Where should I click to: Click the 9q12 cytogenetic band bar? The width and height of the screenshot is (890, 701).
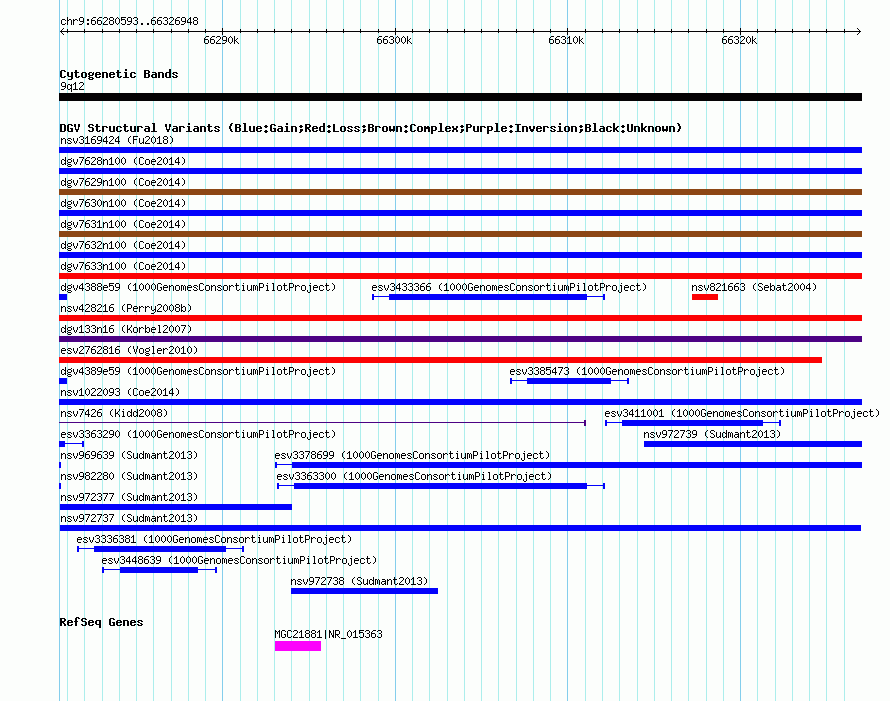460,97
